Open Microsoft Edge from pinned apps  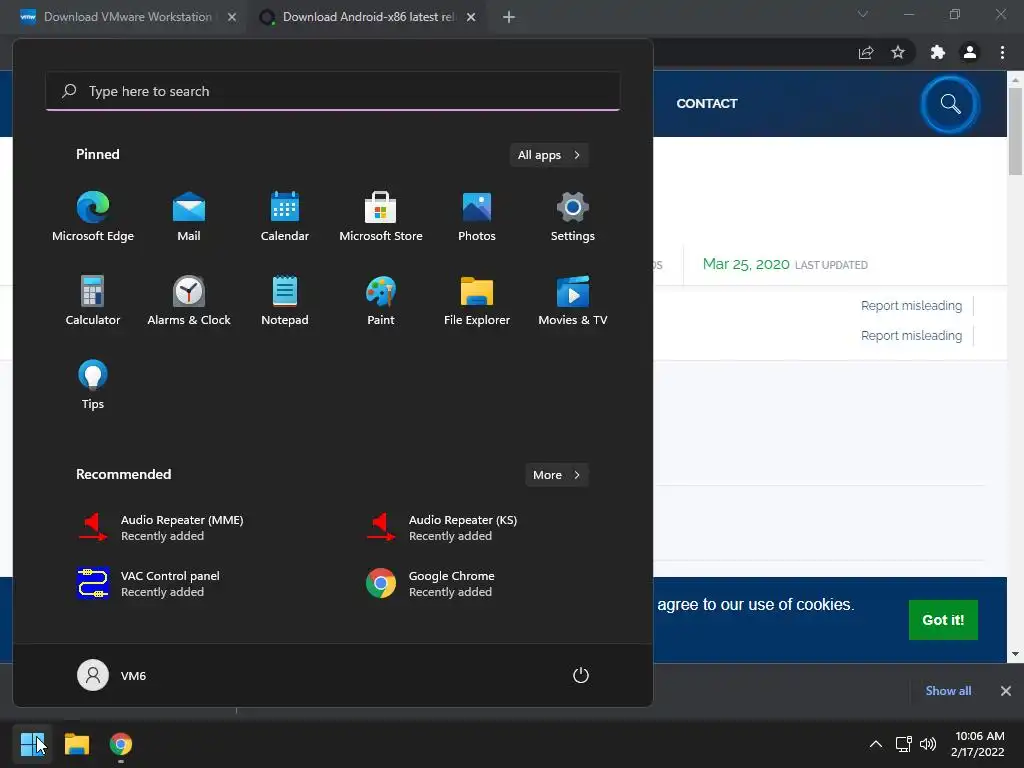tap(93, 217)
